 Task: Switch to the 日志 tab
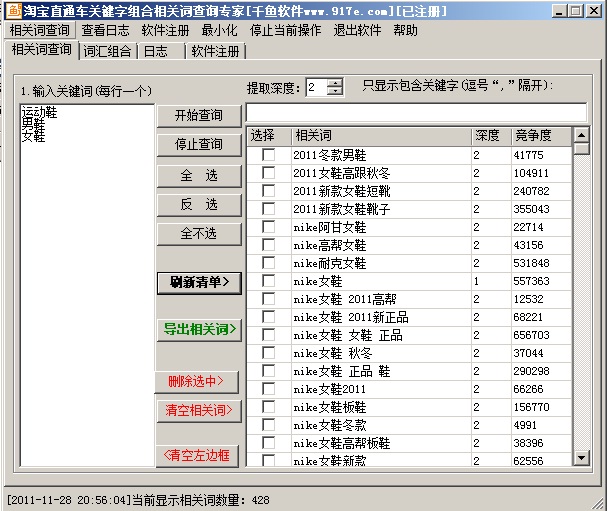tap(161, 51)
